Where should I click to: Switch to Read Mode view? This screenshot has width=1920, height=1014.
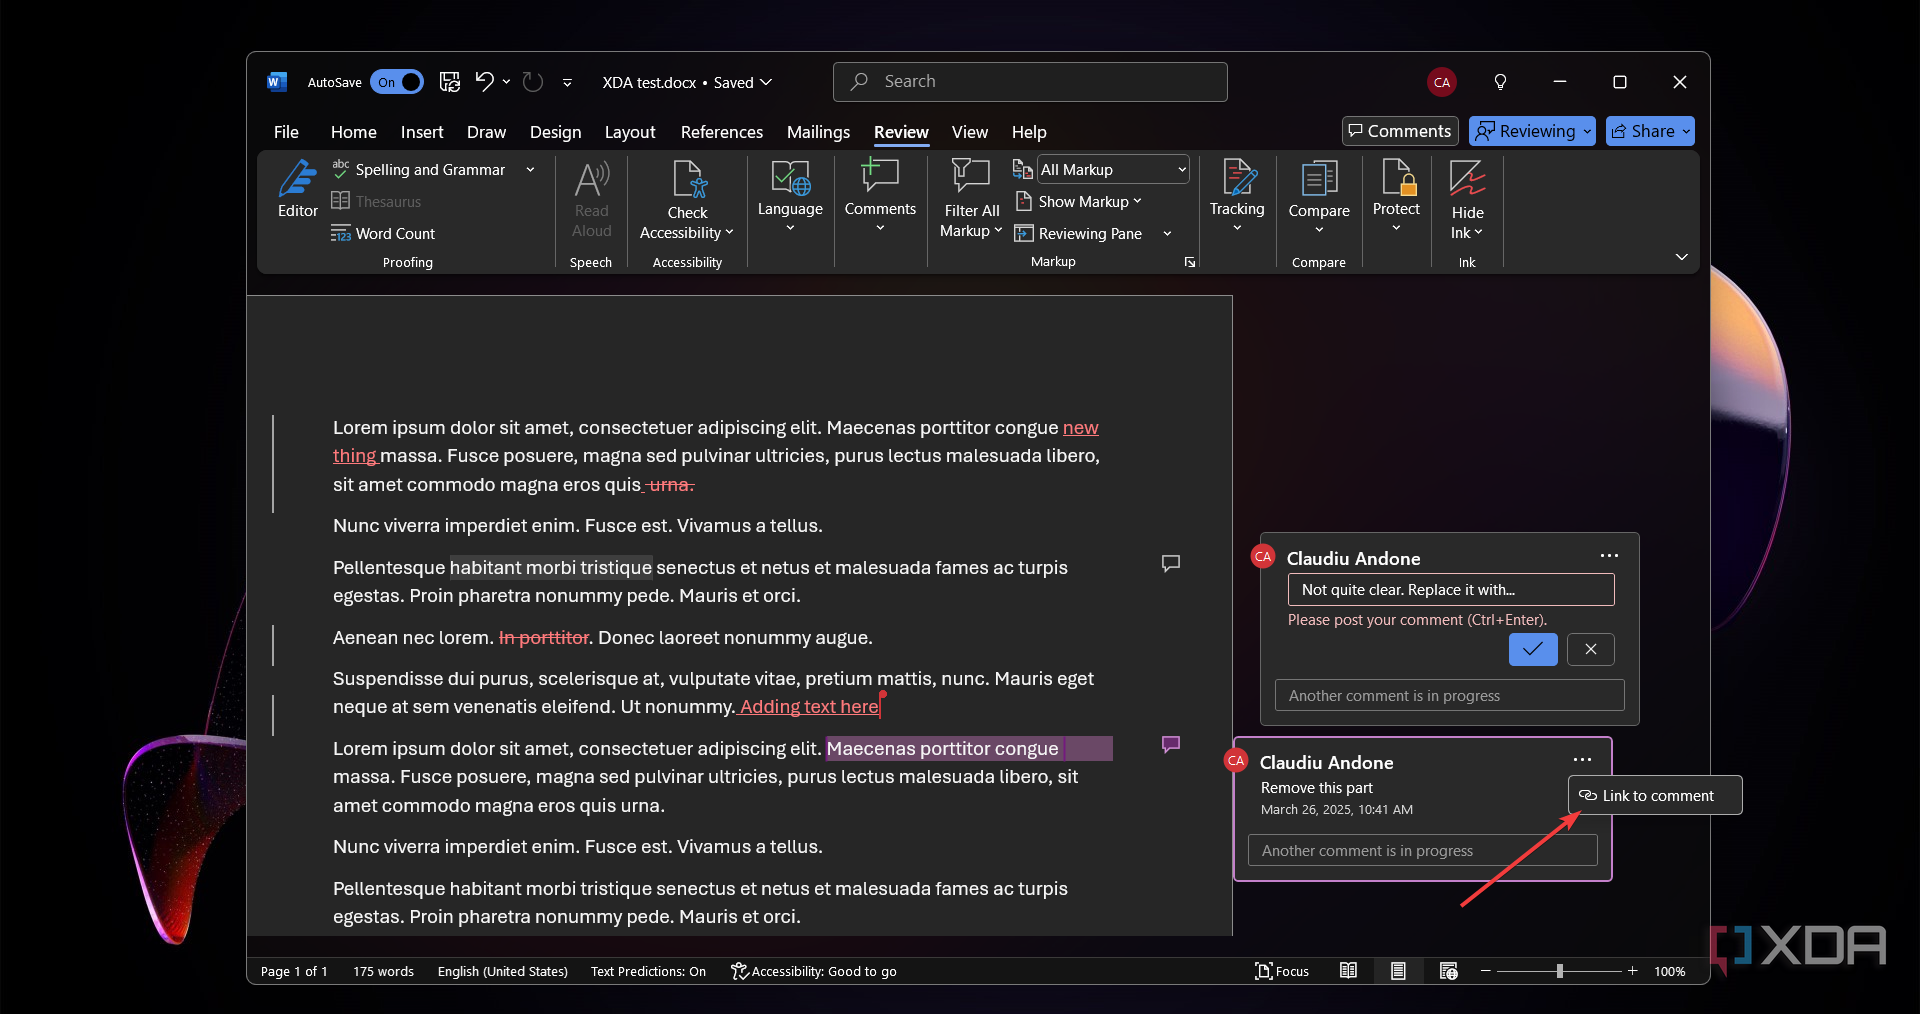pos(1348,971)
